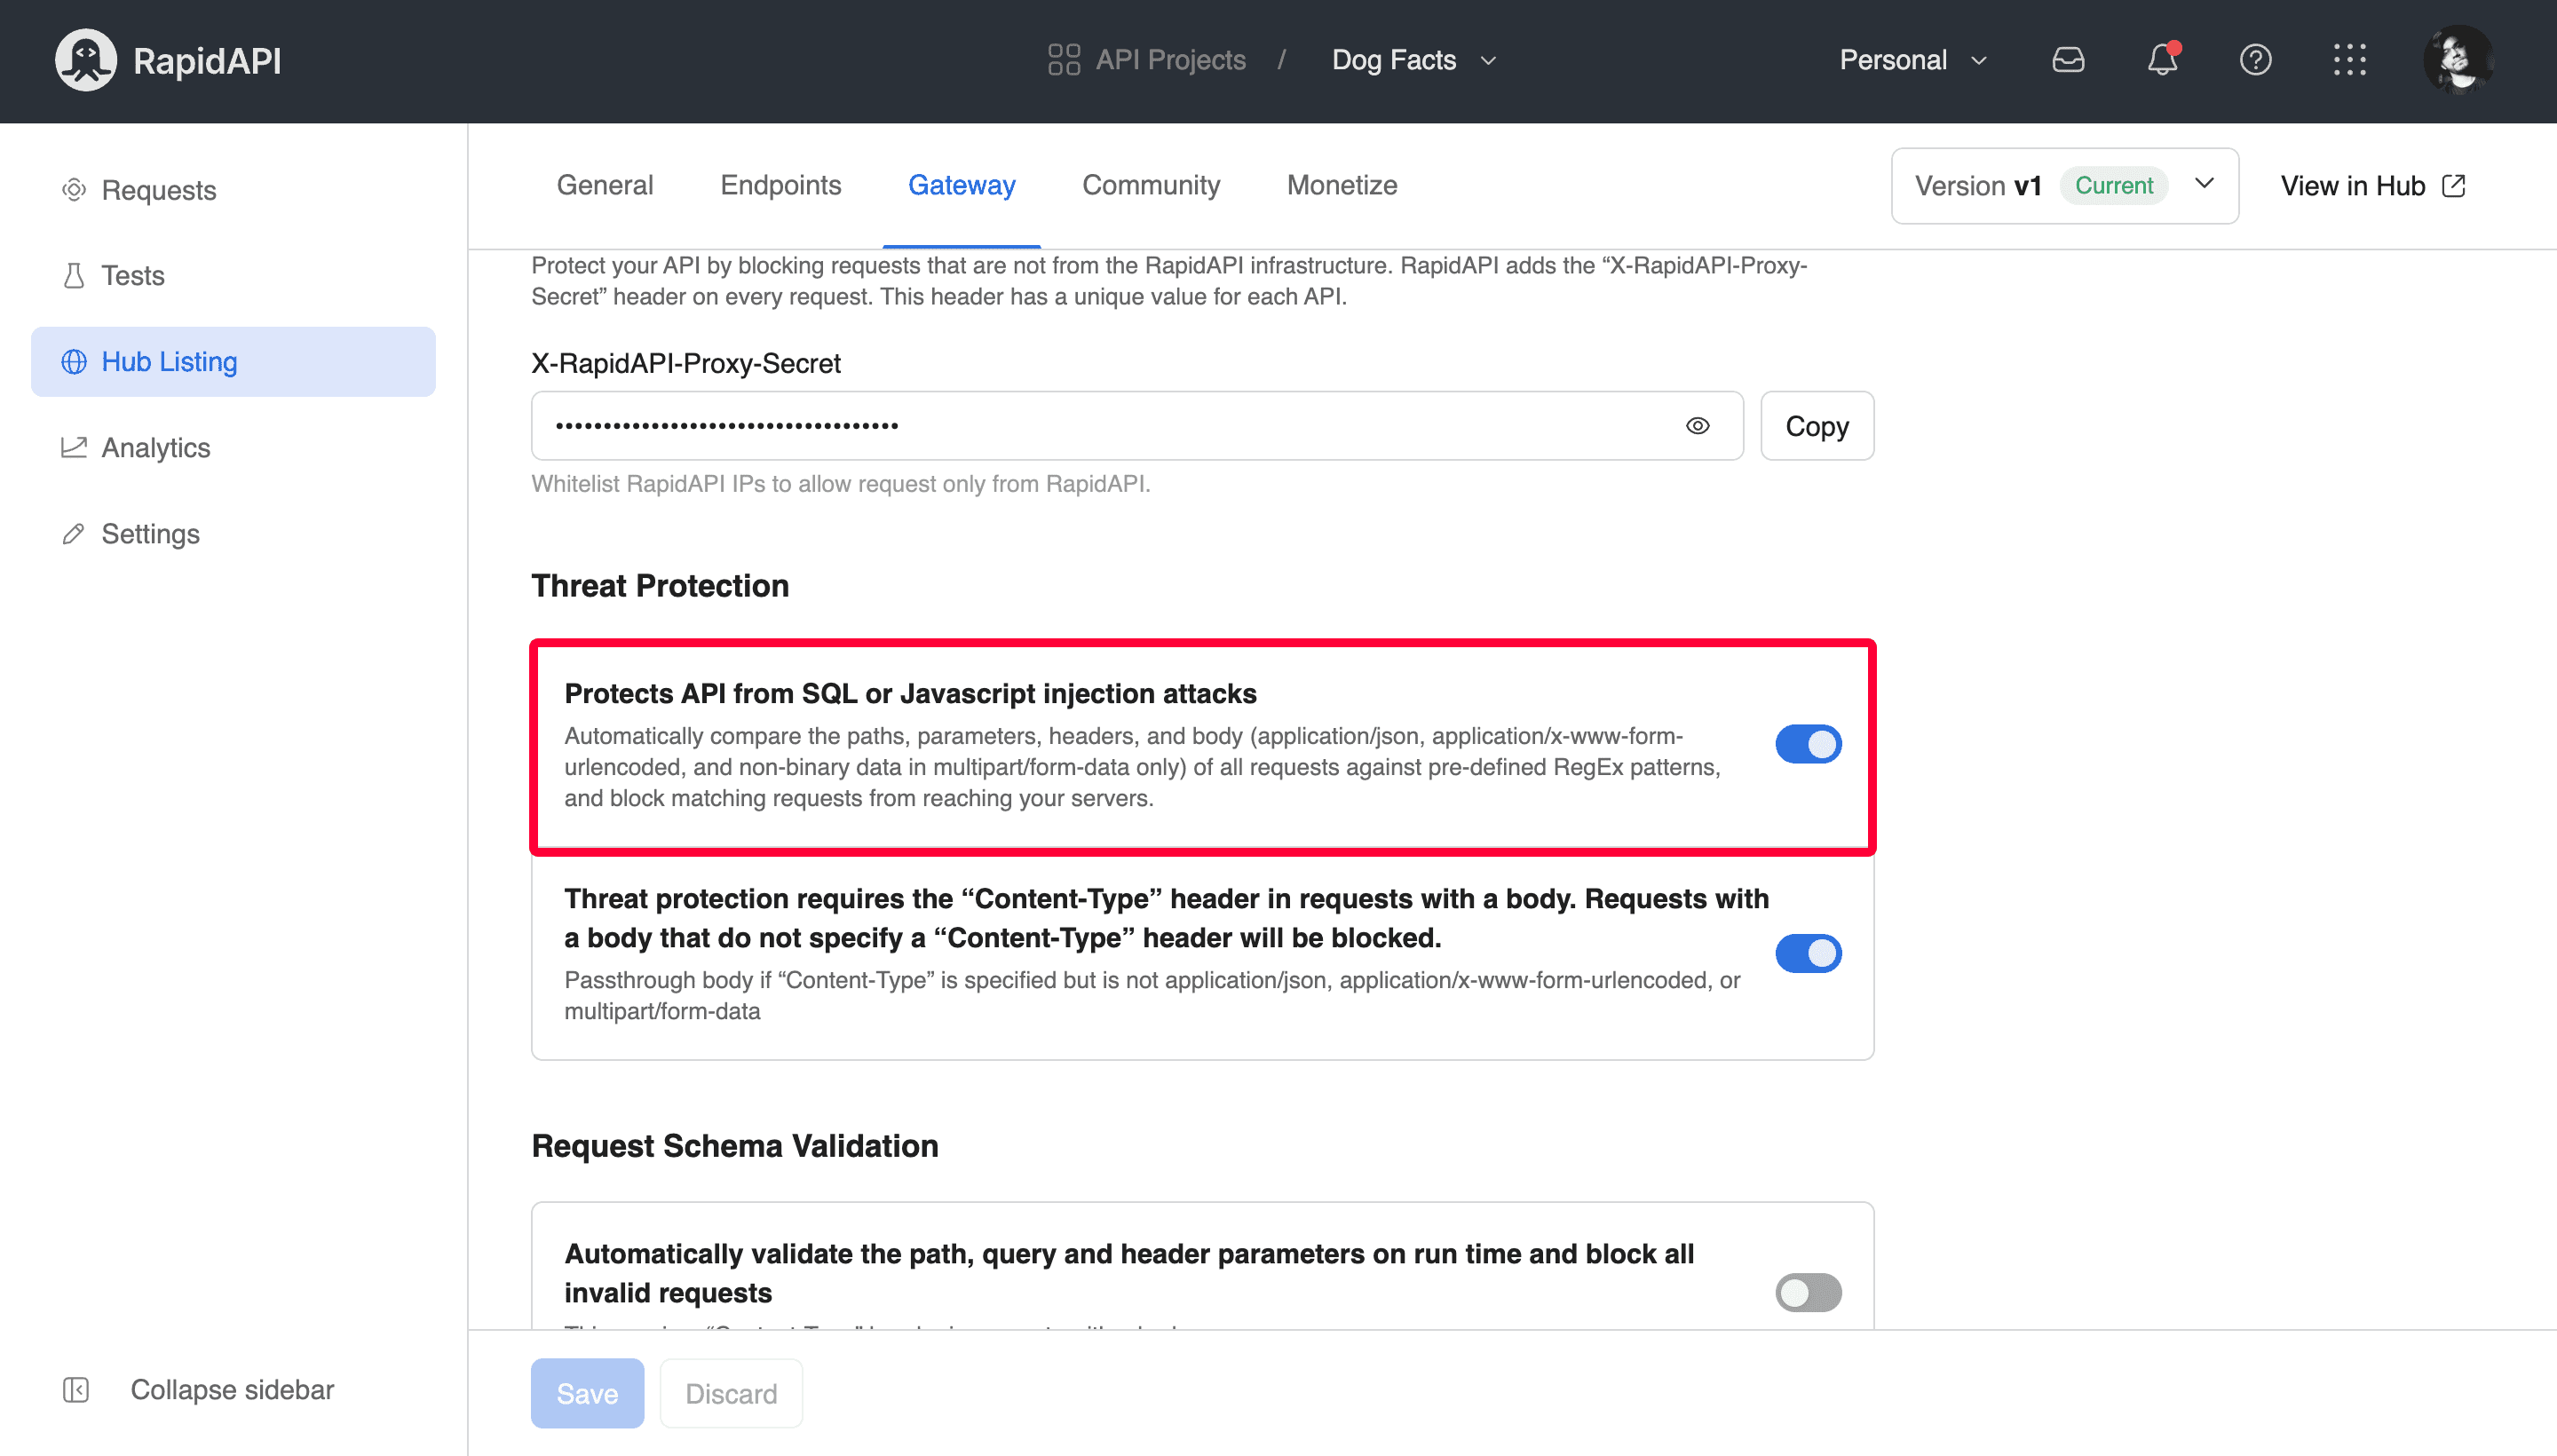Click the Analytics sidebar icon
Image resolution: width=2557 pixels, height=1456 pixels.
(72, 447)
